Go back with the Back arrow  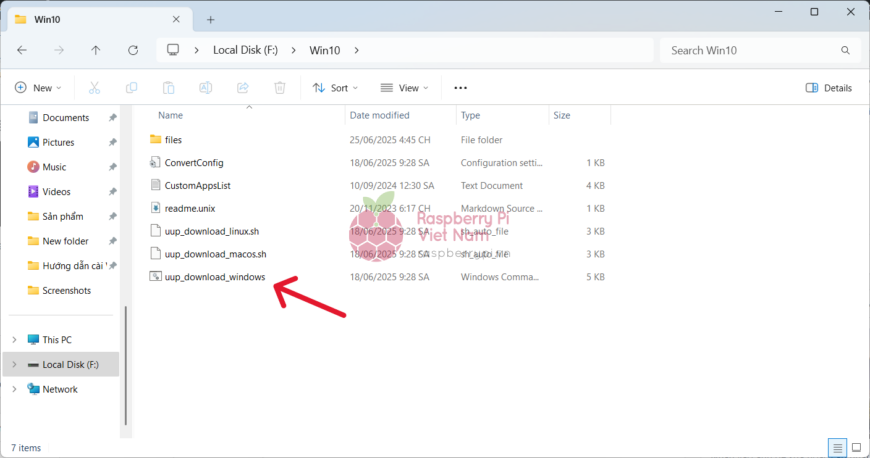point(22,51)
